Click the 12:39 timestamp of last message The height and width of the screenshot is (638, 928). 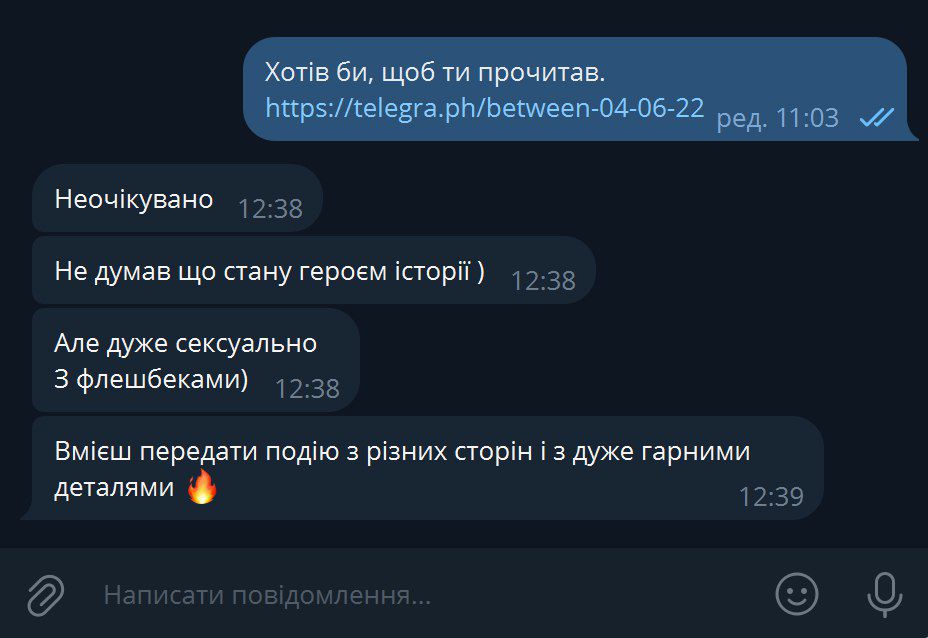(x=771, y=497)
